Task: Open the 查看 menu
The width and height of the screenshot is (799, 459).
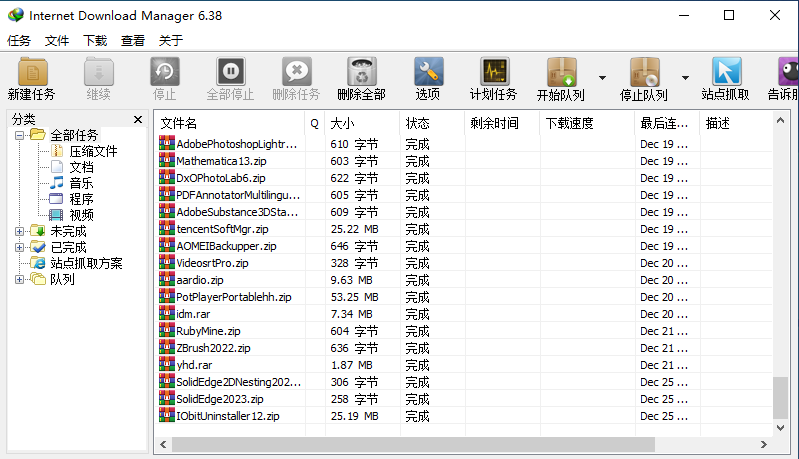Action: point(133,41)
